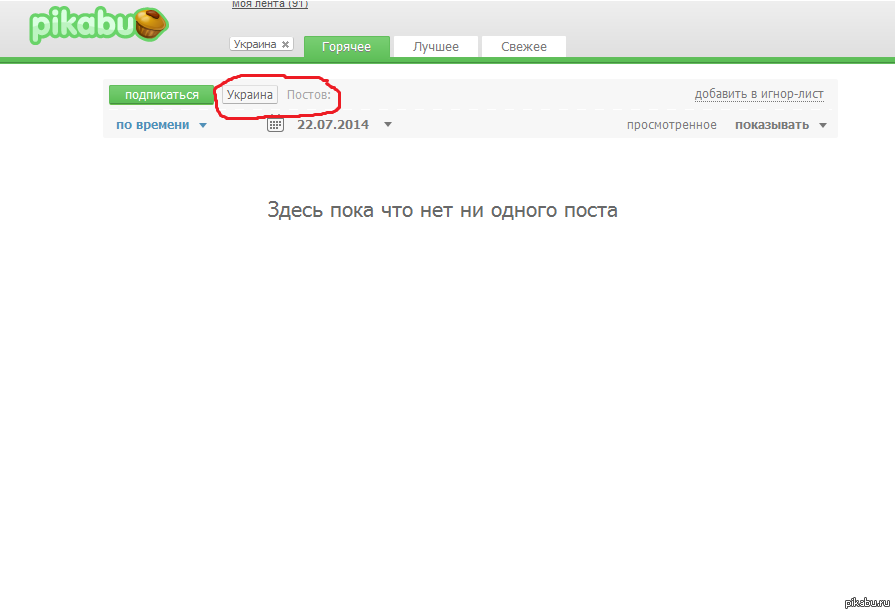Viewport: 895px width, 614px height.
Task: Expand the arrow after показывать
Action: pos(823,126)
